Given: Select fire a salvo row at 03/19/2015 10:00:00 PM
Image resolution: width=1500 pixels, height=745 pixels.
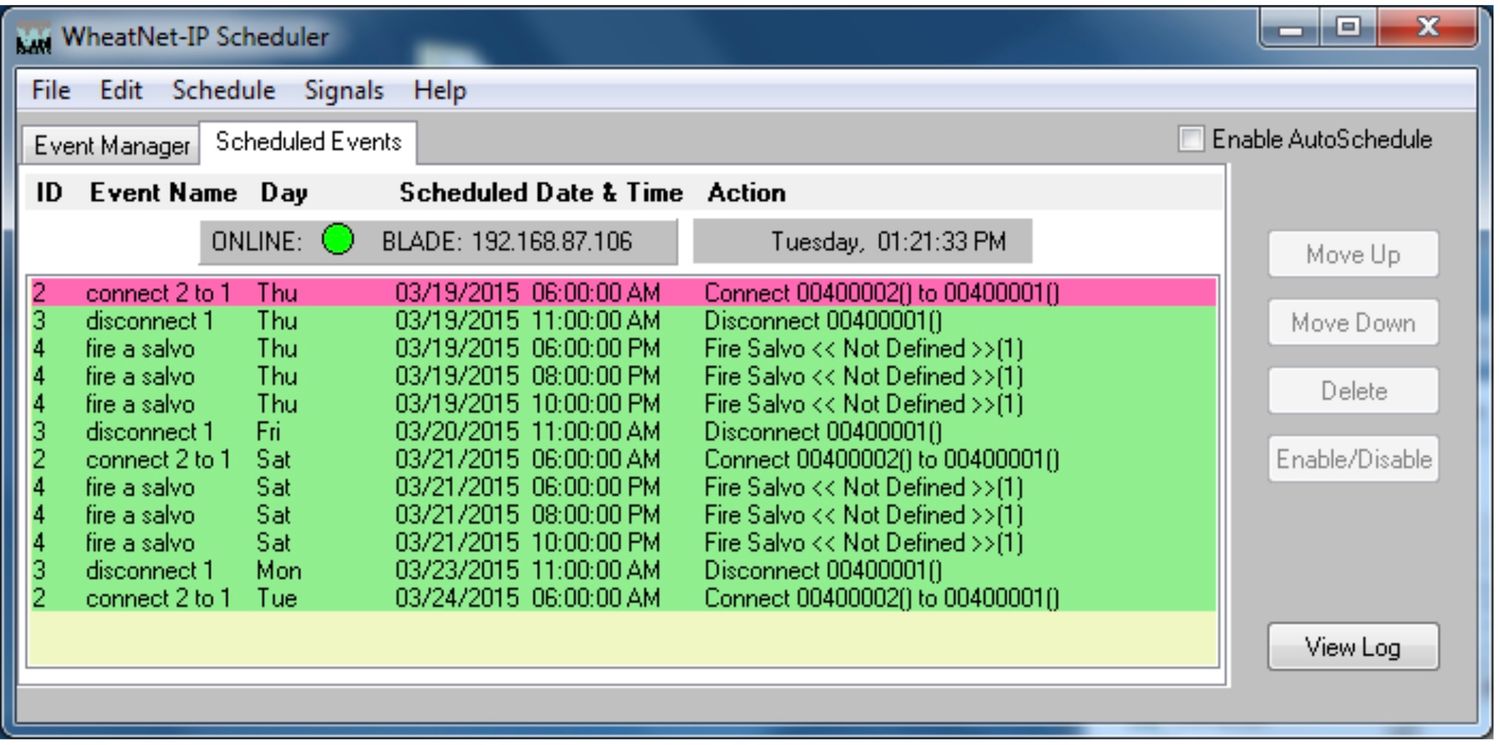Looking at the screenshot, I should click(622, 405).
